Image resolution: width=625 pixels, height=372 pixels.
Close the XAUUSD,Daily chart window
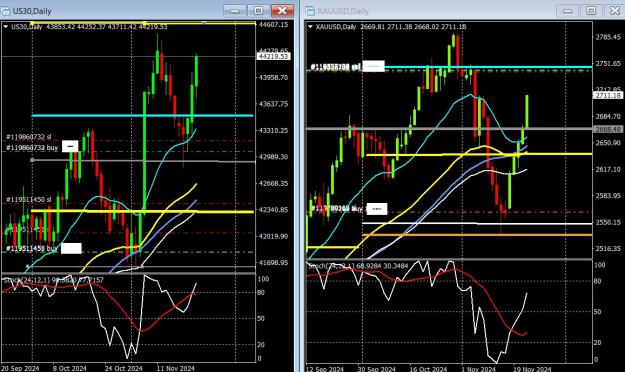(x=615, y=11)
